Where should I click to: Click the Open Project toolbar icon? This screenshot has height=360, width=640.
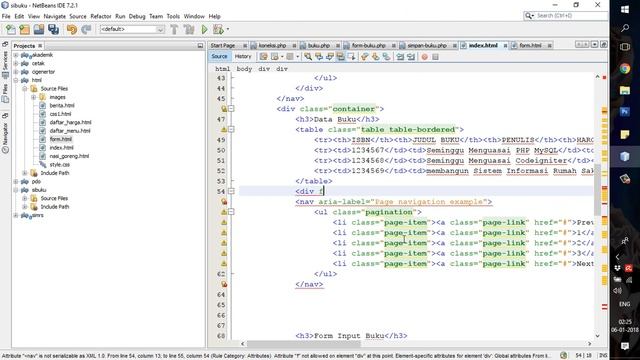coord(39,29)
